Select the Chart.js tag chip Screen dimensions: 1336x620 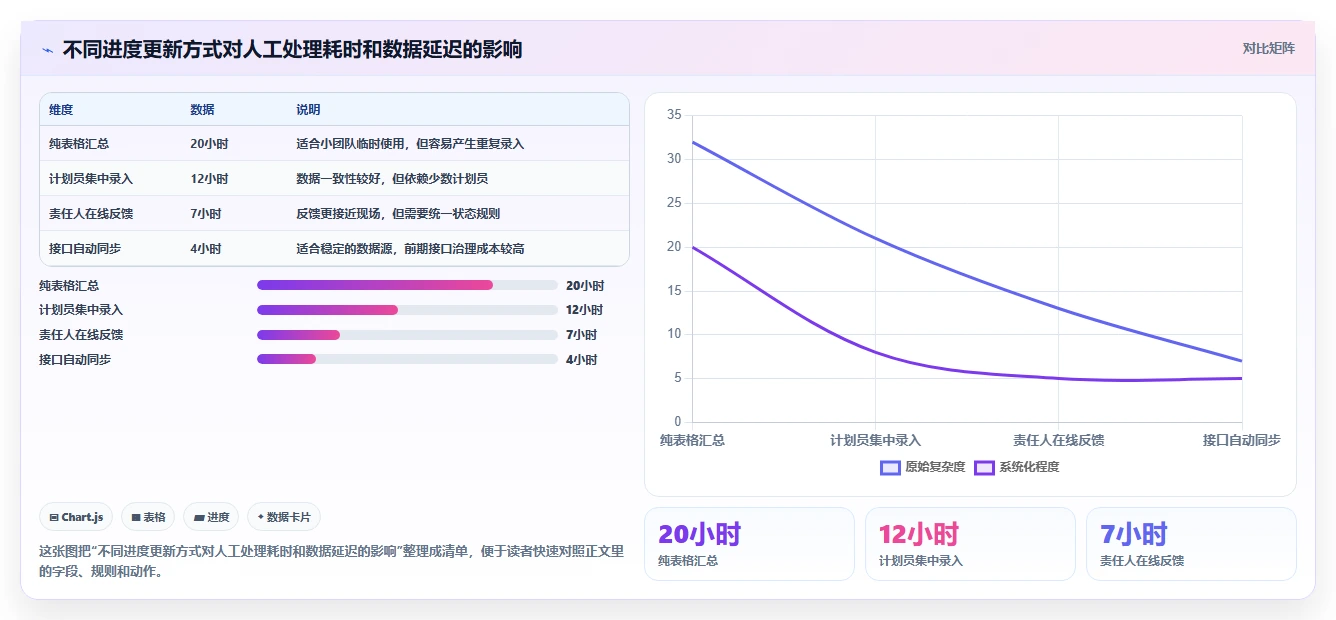[x=77, y=517]
